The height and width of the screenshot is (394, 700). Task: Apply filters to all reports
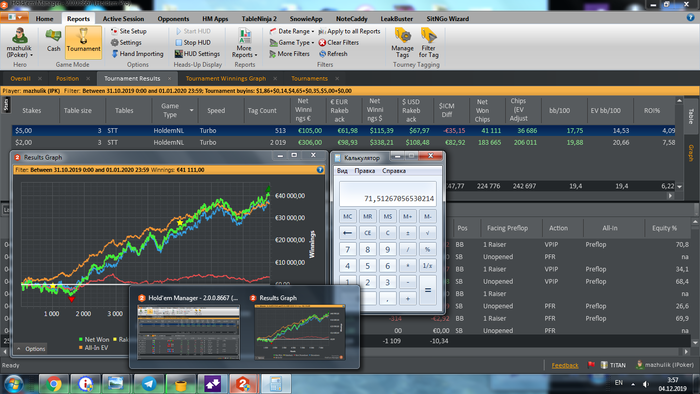pyautogui.click(x=349, y=31)
